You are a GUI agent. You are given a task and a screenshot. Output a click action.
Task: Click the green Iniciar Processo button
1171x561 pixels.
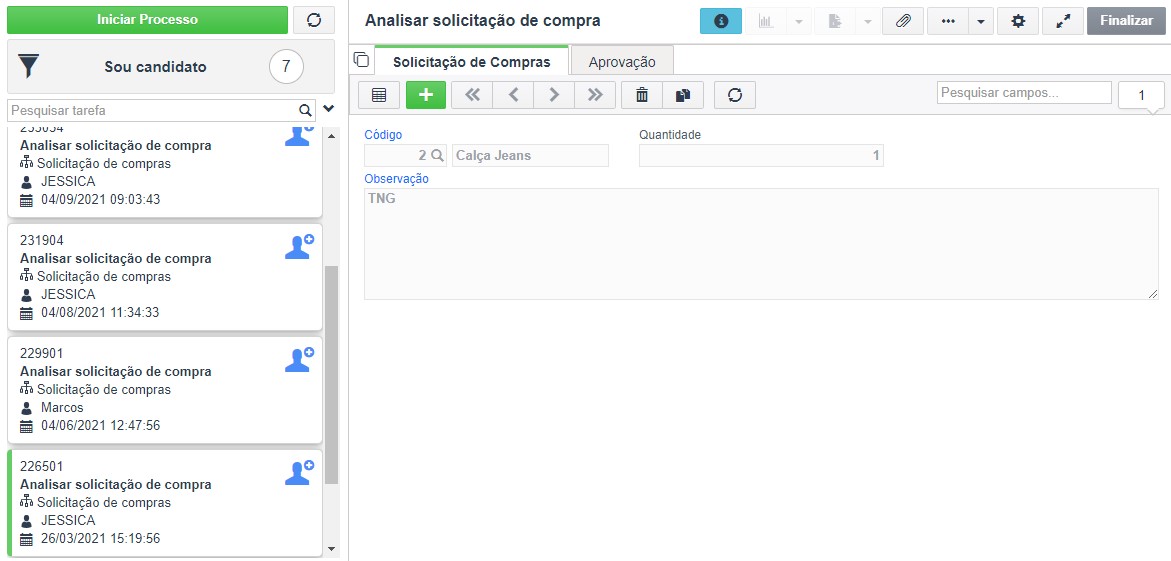147,20
